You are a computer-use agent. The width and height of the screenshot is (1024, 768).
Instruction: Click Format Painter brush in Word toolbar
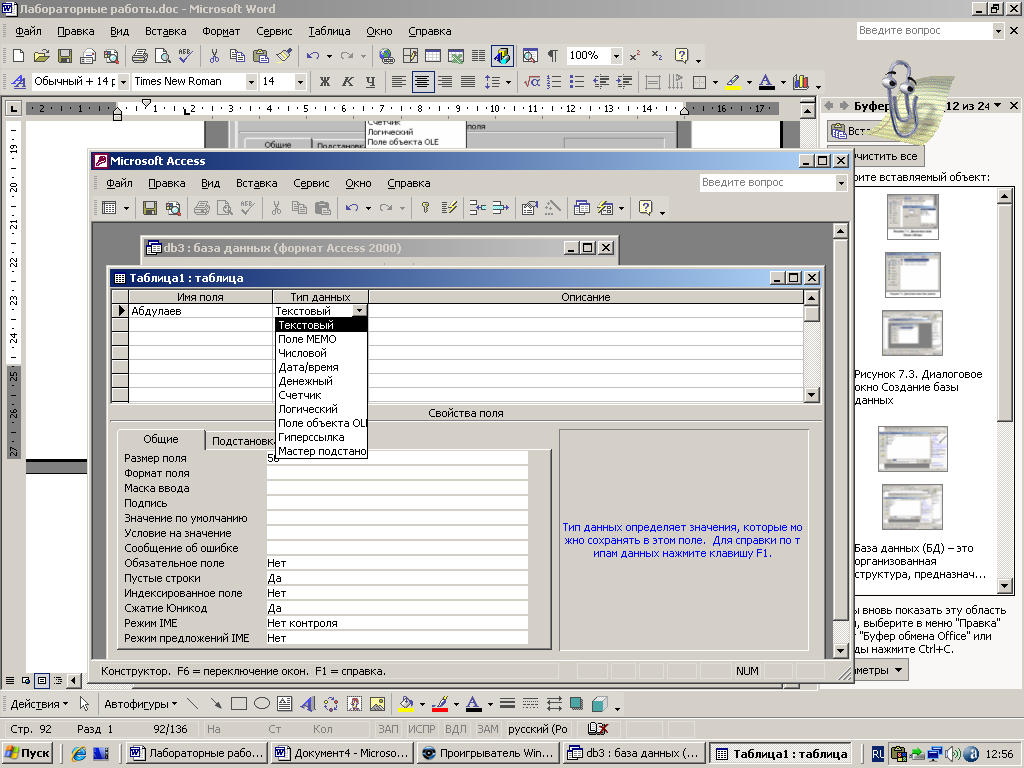(284, 56)
